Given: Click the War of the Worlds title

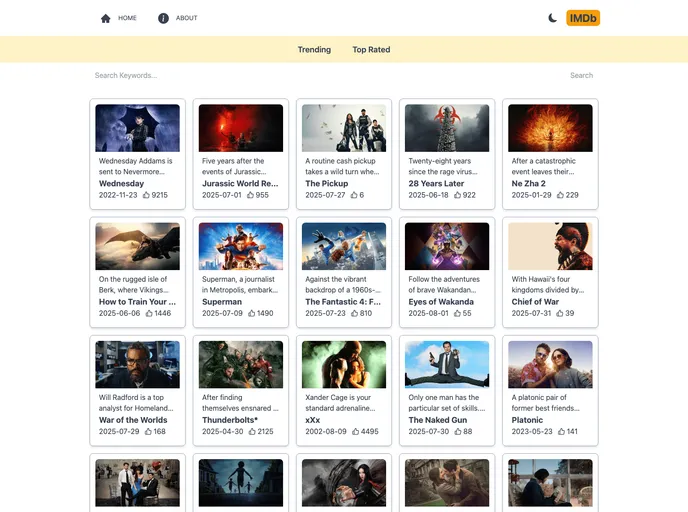Looking at the screenshot, I should (x=133, y=420).
